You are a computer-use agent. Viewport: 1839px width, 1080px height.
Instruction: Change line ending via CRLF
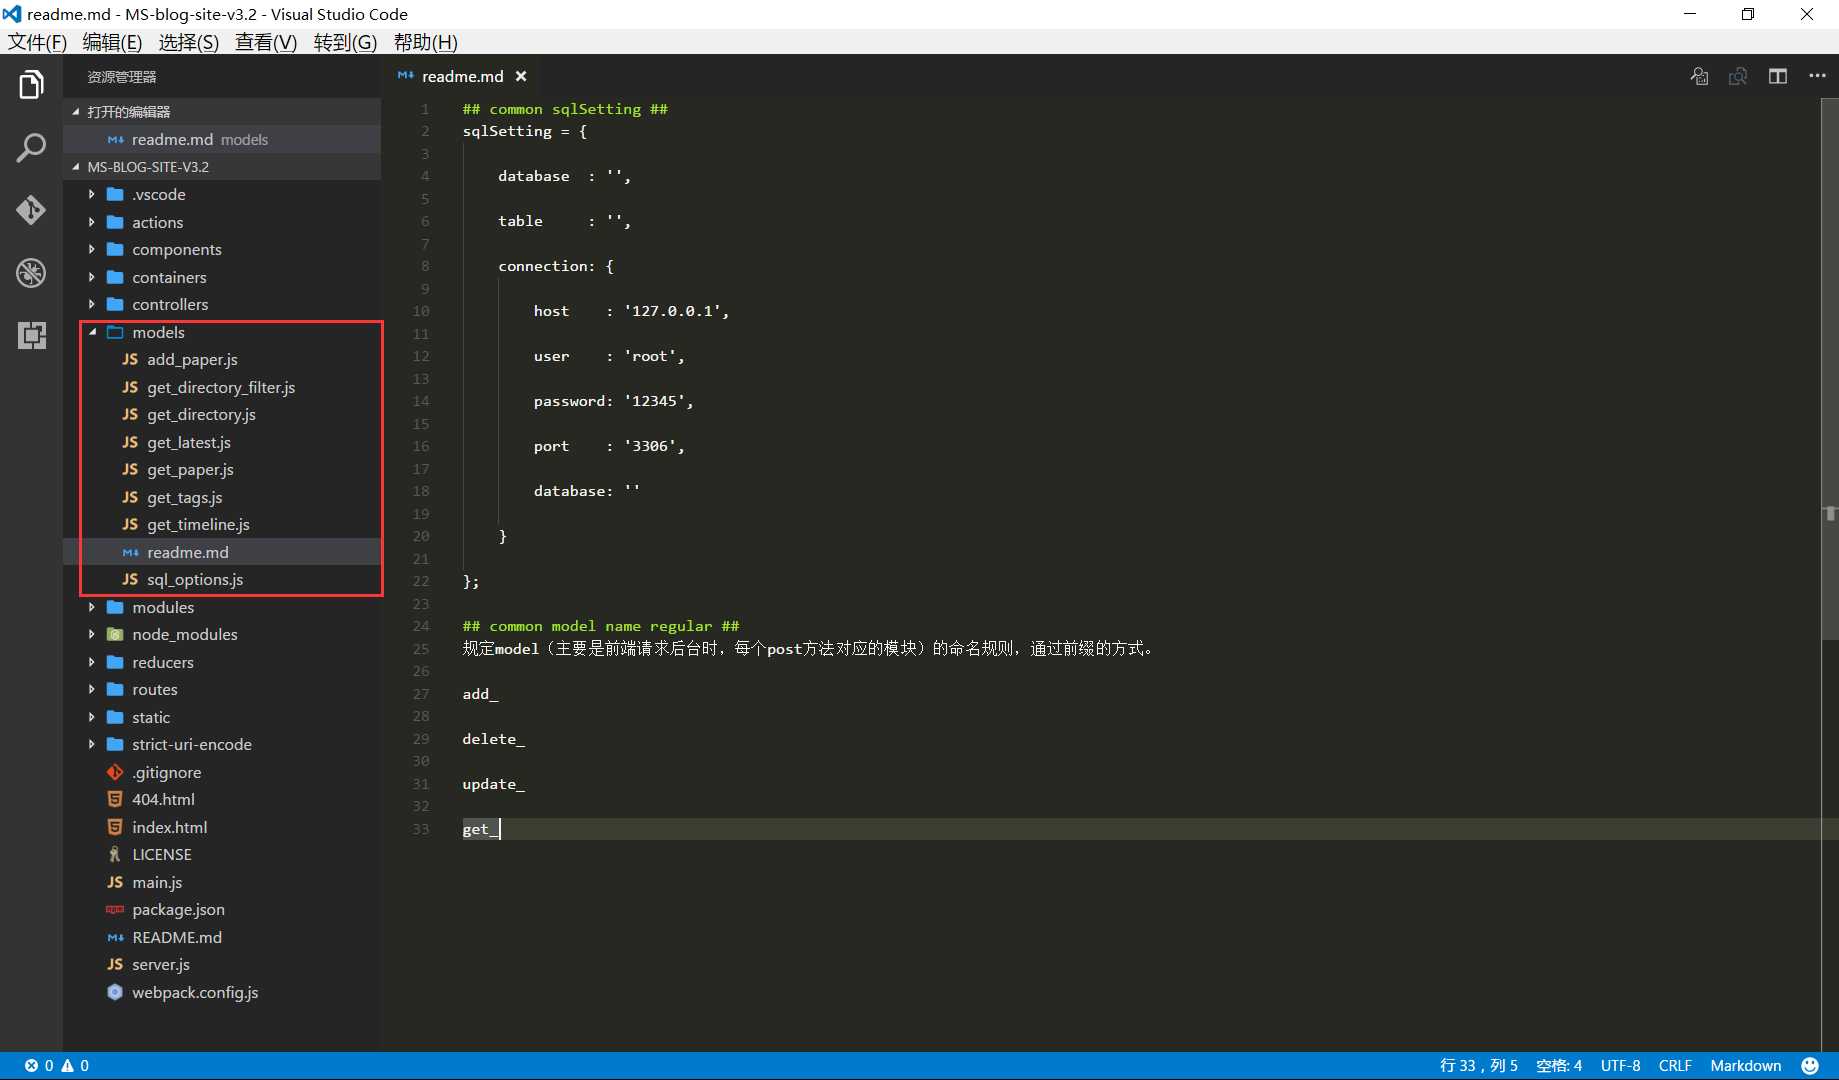(1675, 1065)
